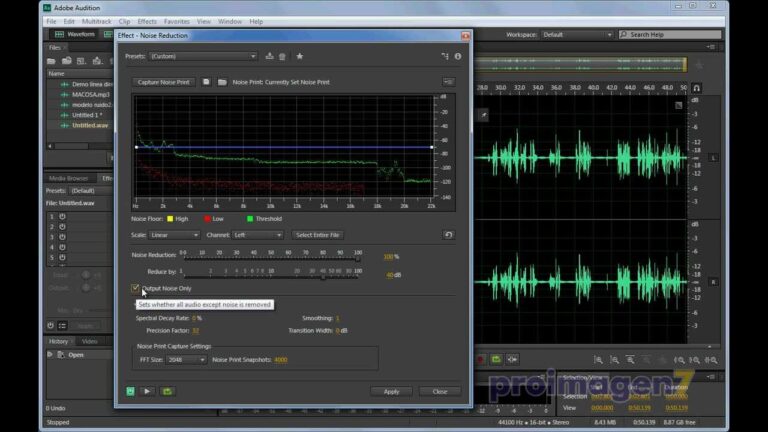Toggle the loop playback button in the transport
768x432 pixels.
point(496,360)
